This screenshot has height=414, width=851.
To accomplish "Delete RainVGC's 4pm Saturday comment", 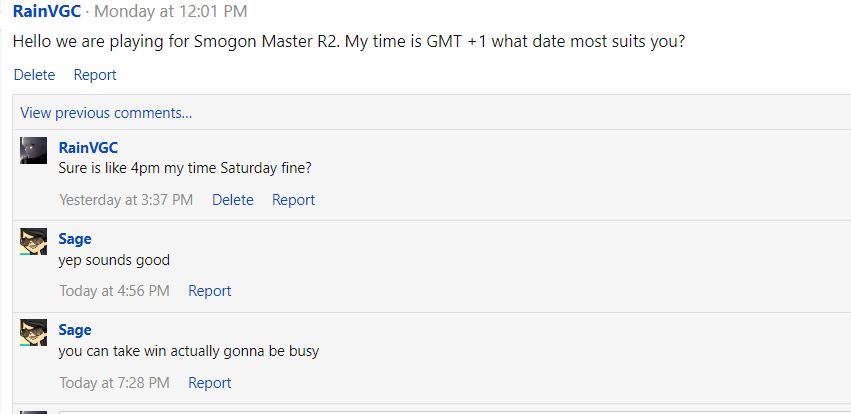I will point(233,200).
